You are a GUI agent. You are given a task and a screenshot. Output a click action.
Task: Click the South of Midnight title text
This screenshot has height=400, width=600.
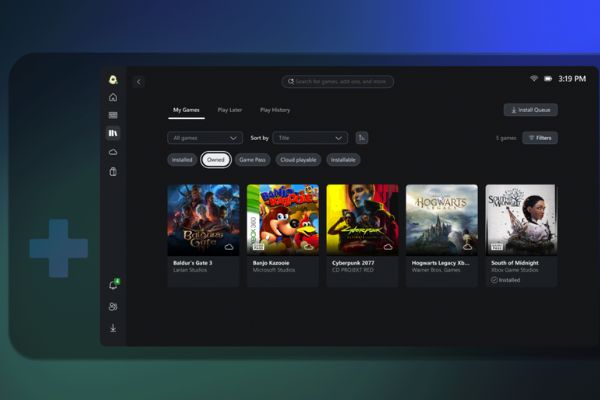click(515, 263)
